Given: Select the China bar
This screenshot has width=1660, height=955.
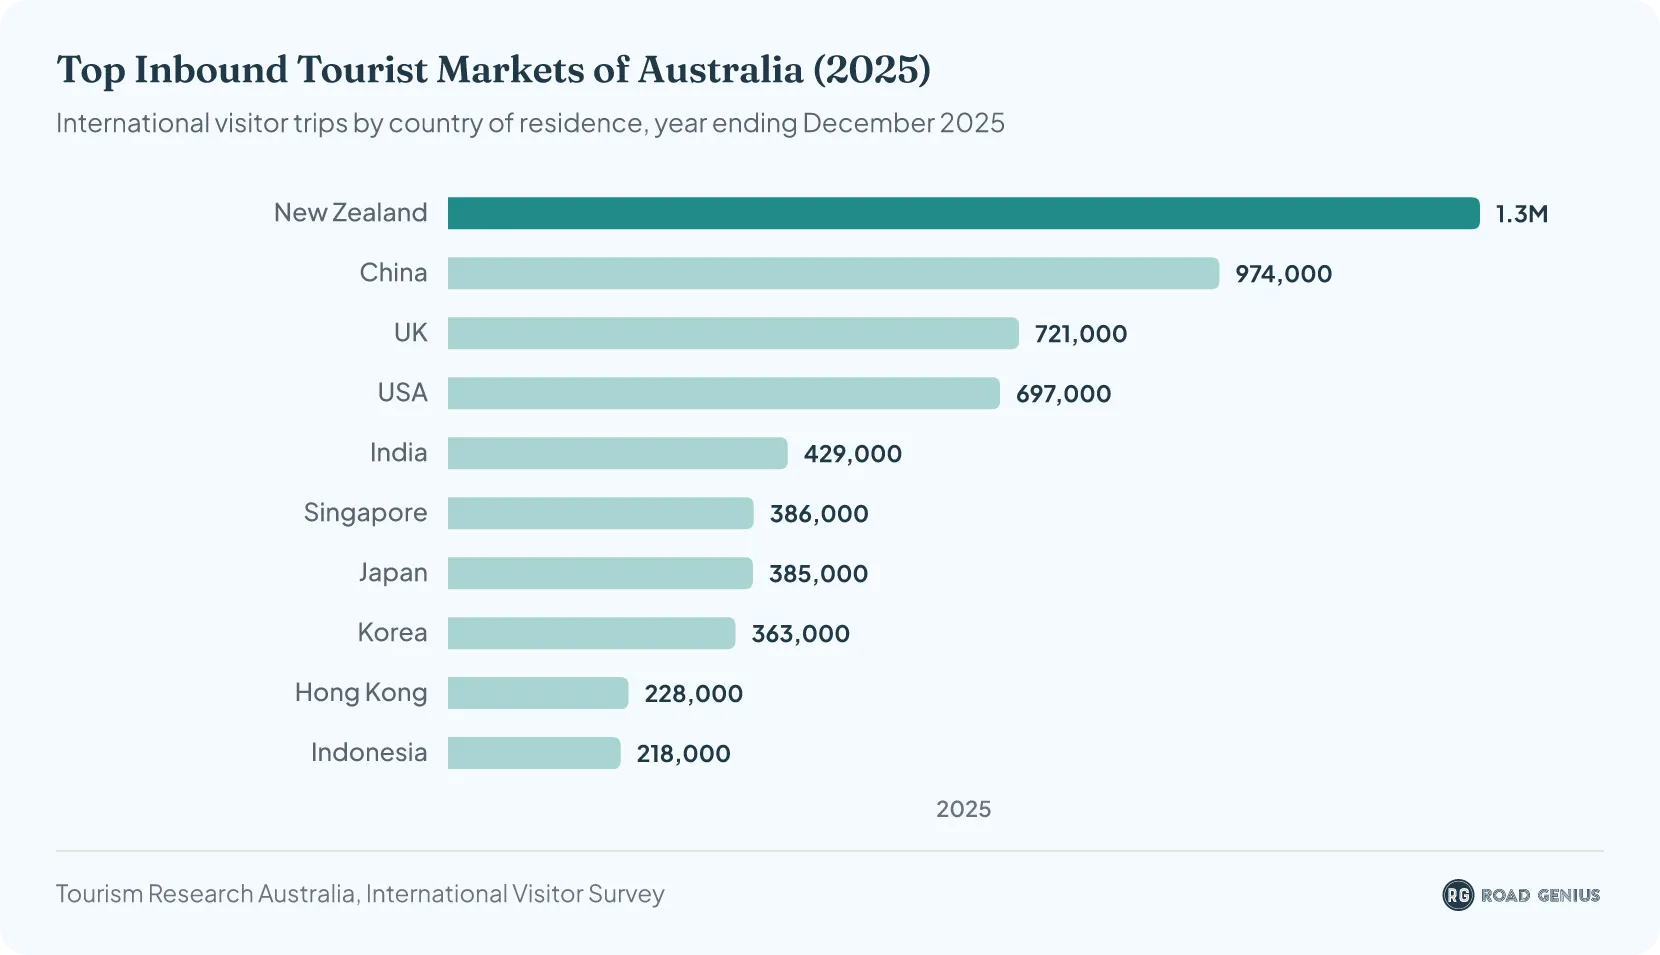Looking at the screenshot, I should pos(834,273).
